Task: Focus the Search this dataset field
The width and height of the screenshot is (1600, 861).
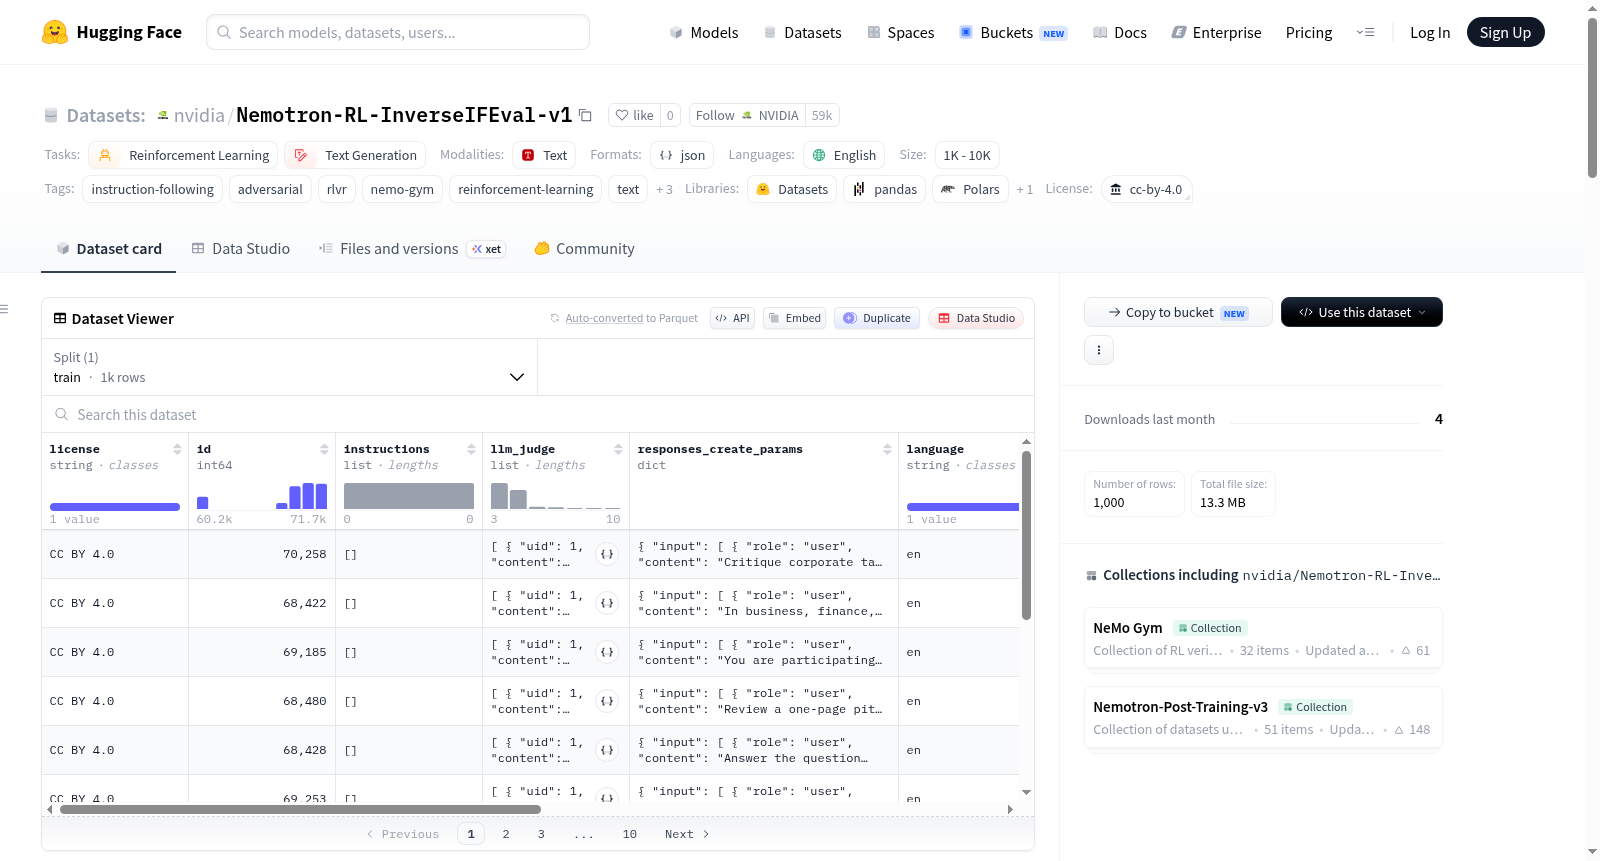Action: coord(538,414)
